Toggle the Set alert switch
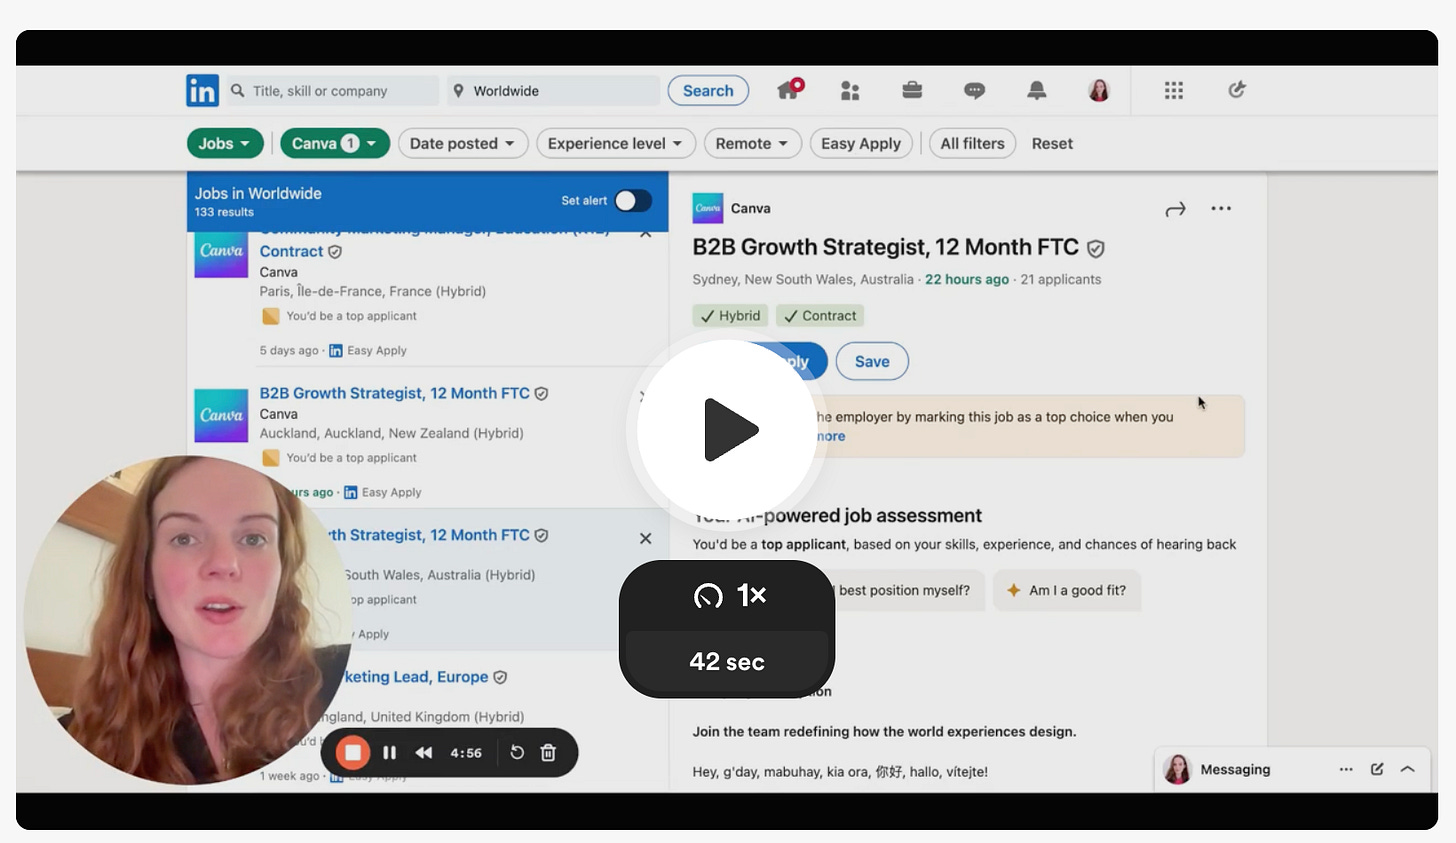1456x843 pixels. click(x=633, y=201)
